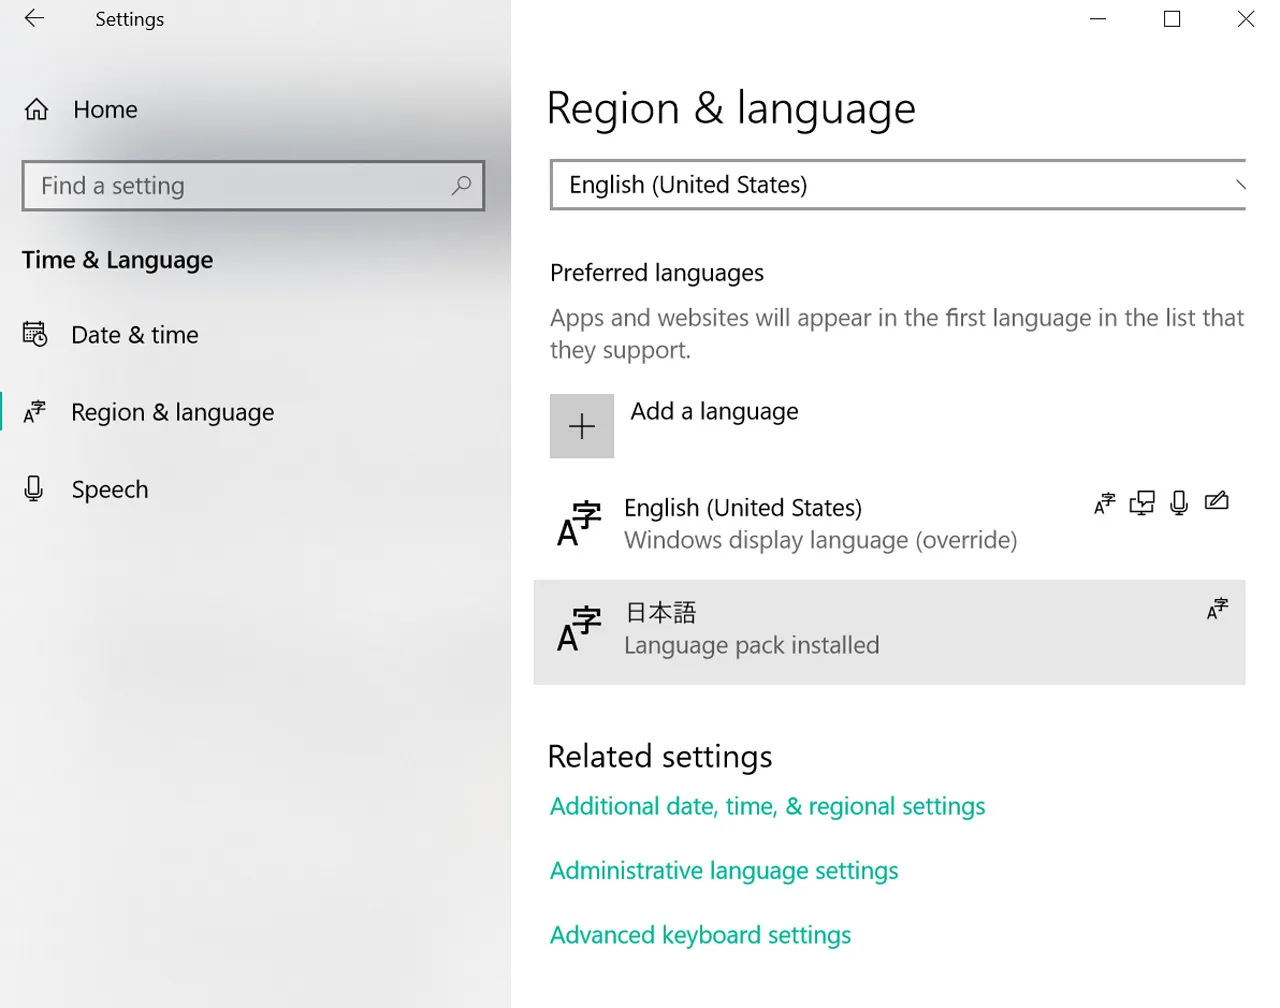Image resolution: width=1280 pixels, height=1008 pixels.
Task: Go back to the Settings Home page
Action: (x=104, y=109)
